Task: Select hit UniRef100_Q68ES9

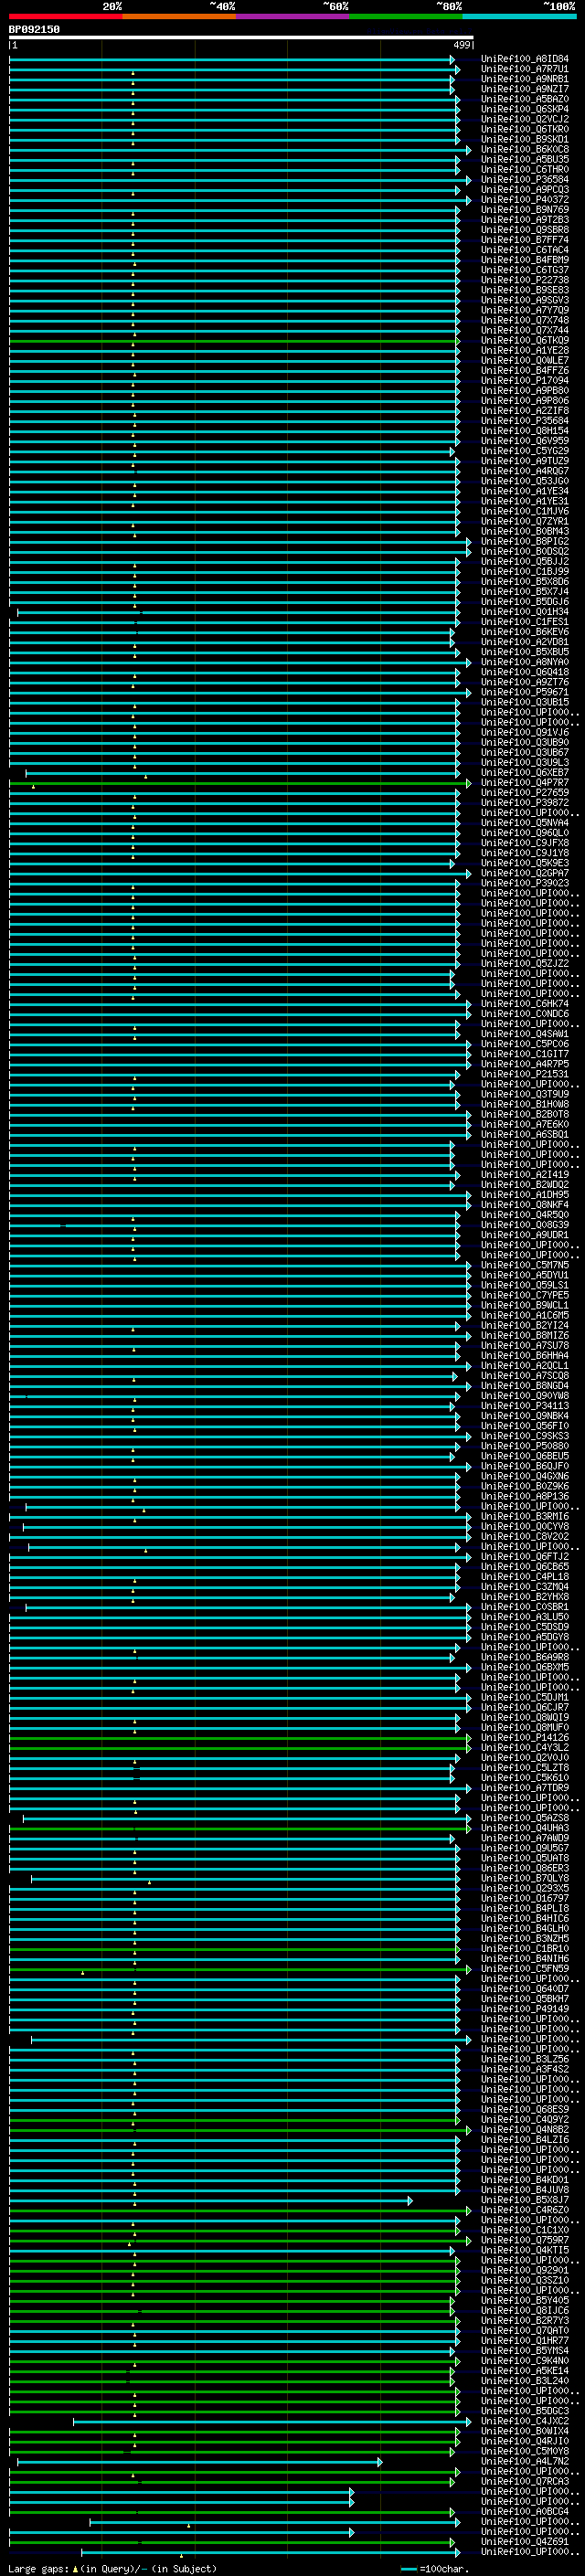Action: tap(524, 2109)
